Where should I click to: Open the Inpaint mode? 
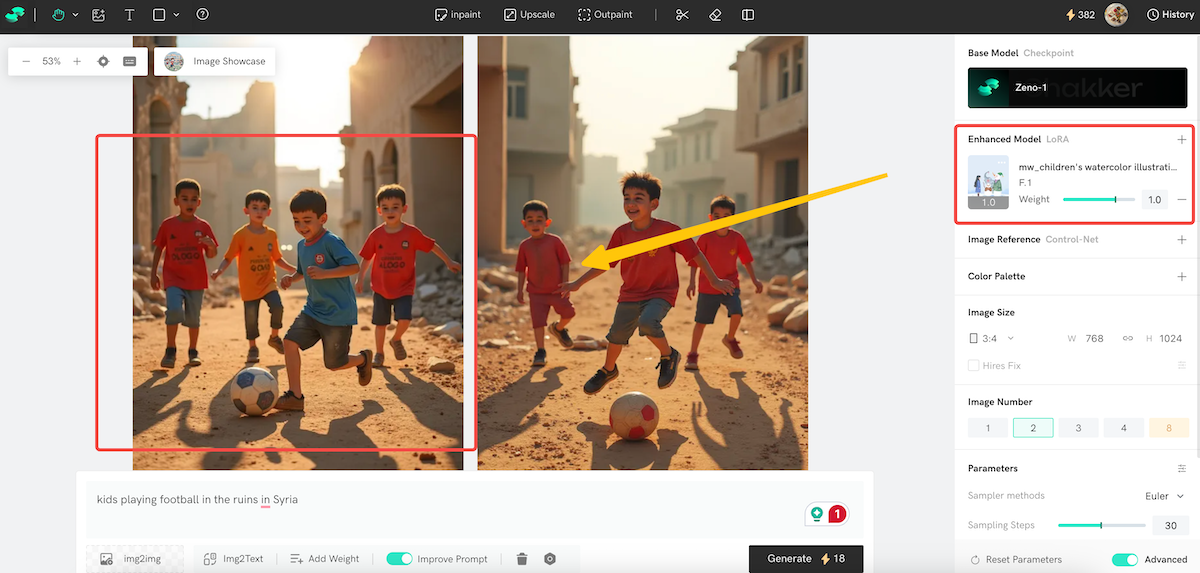[459, 15]
